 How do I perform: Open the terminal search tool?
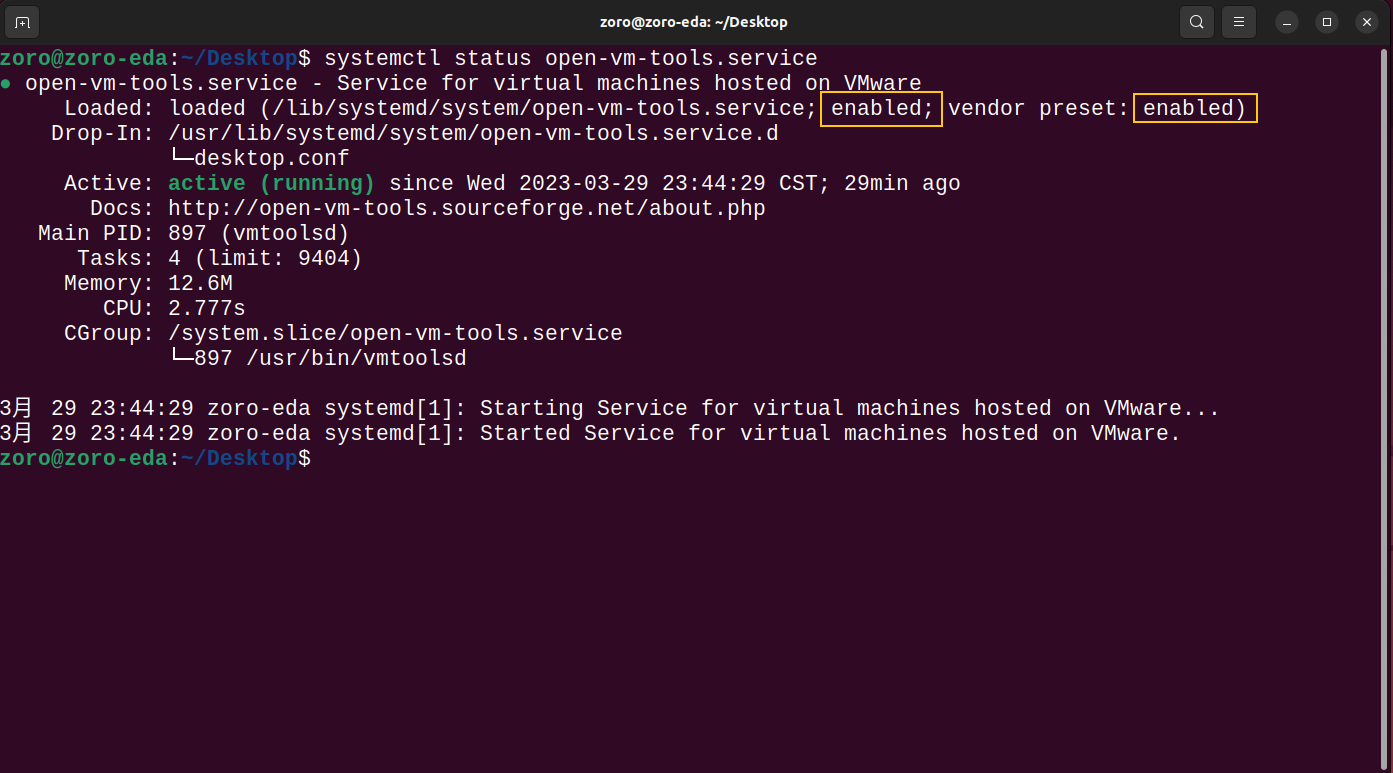point(1197,22)
